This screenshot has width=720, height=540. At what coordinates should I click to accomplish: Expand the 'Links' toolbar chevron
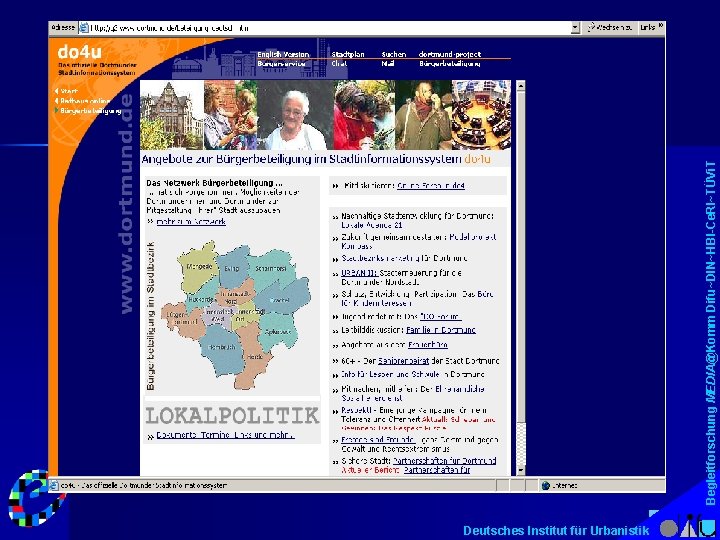tap(661, 27)
